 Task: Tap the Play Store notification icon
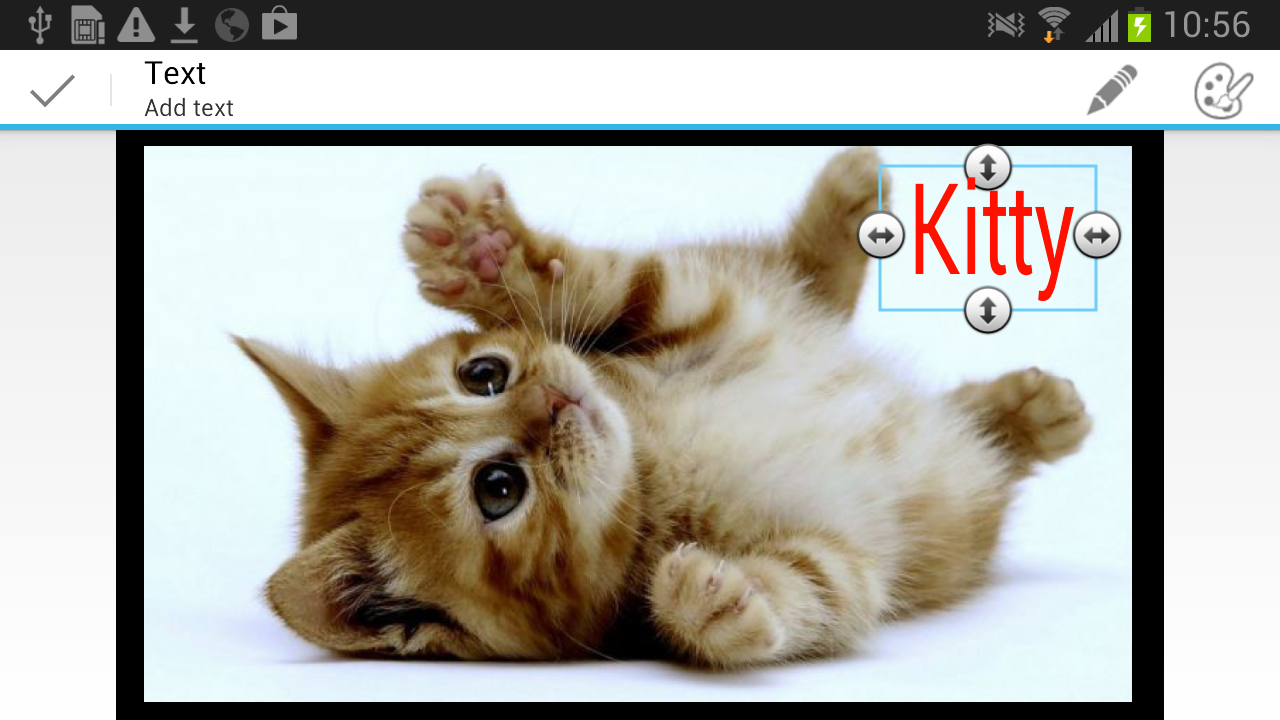tap(280, 25)
